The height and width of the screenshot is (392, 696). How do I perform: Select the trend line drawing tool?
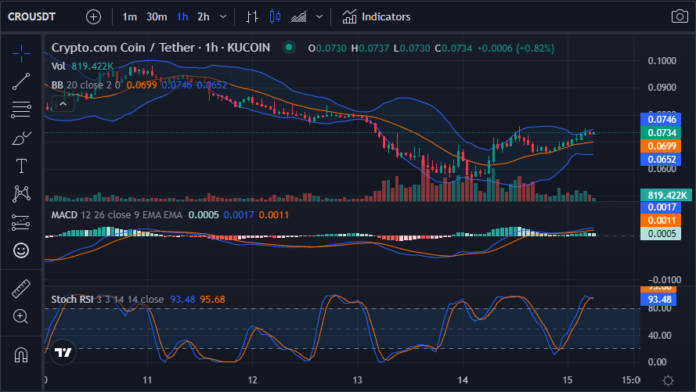click(x=21, y=81)
